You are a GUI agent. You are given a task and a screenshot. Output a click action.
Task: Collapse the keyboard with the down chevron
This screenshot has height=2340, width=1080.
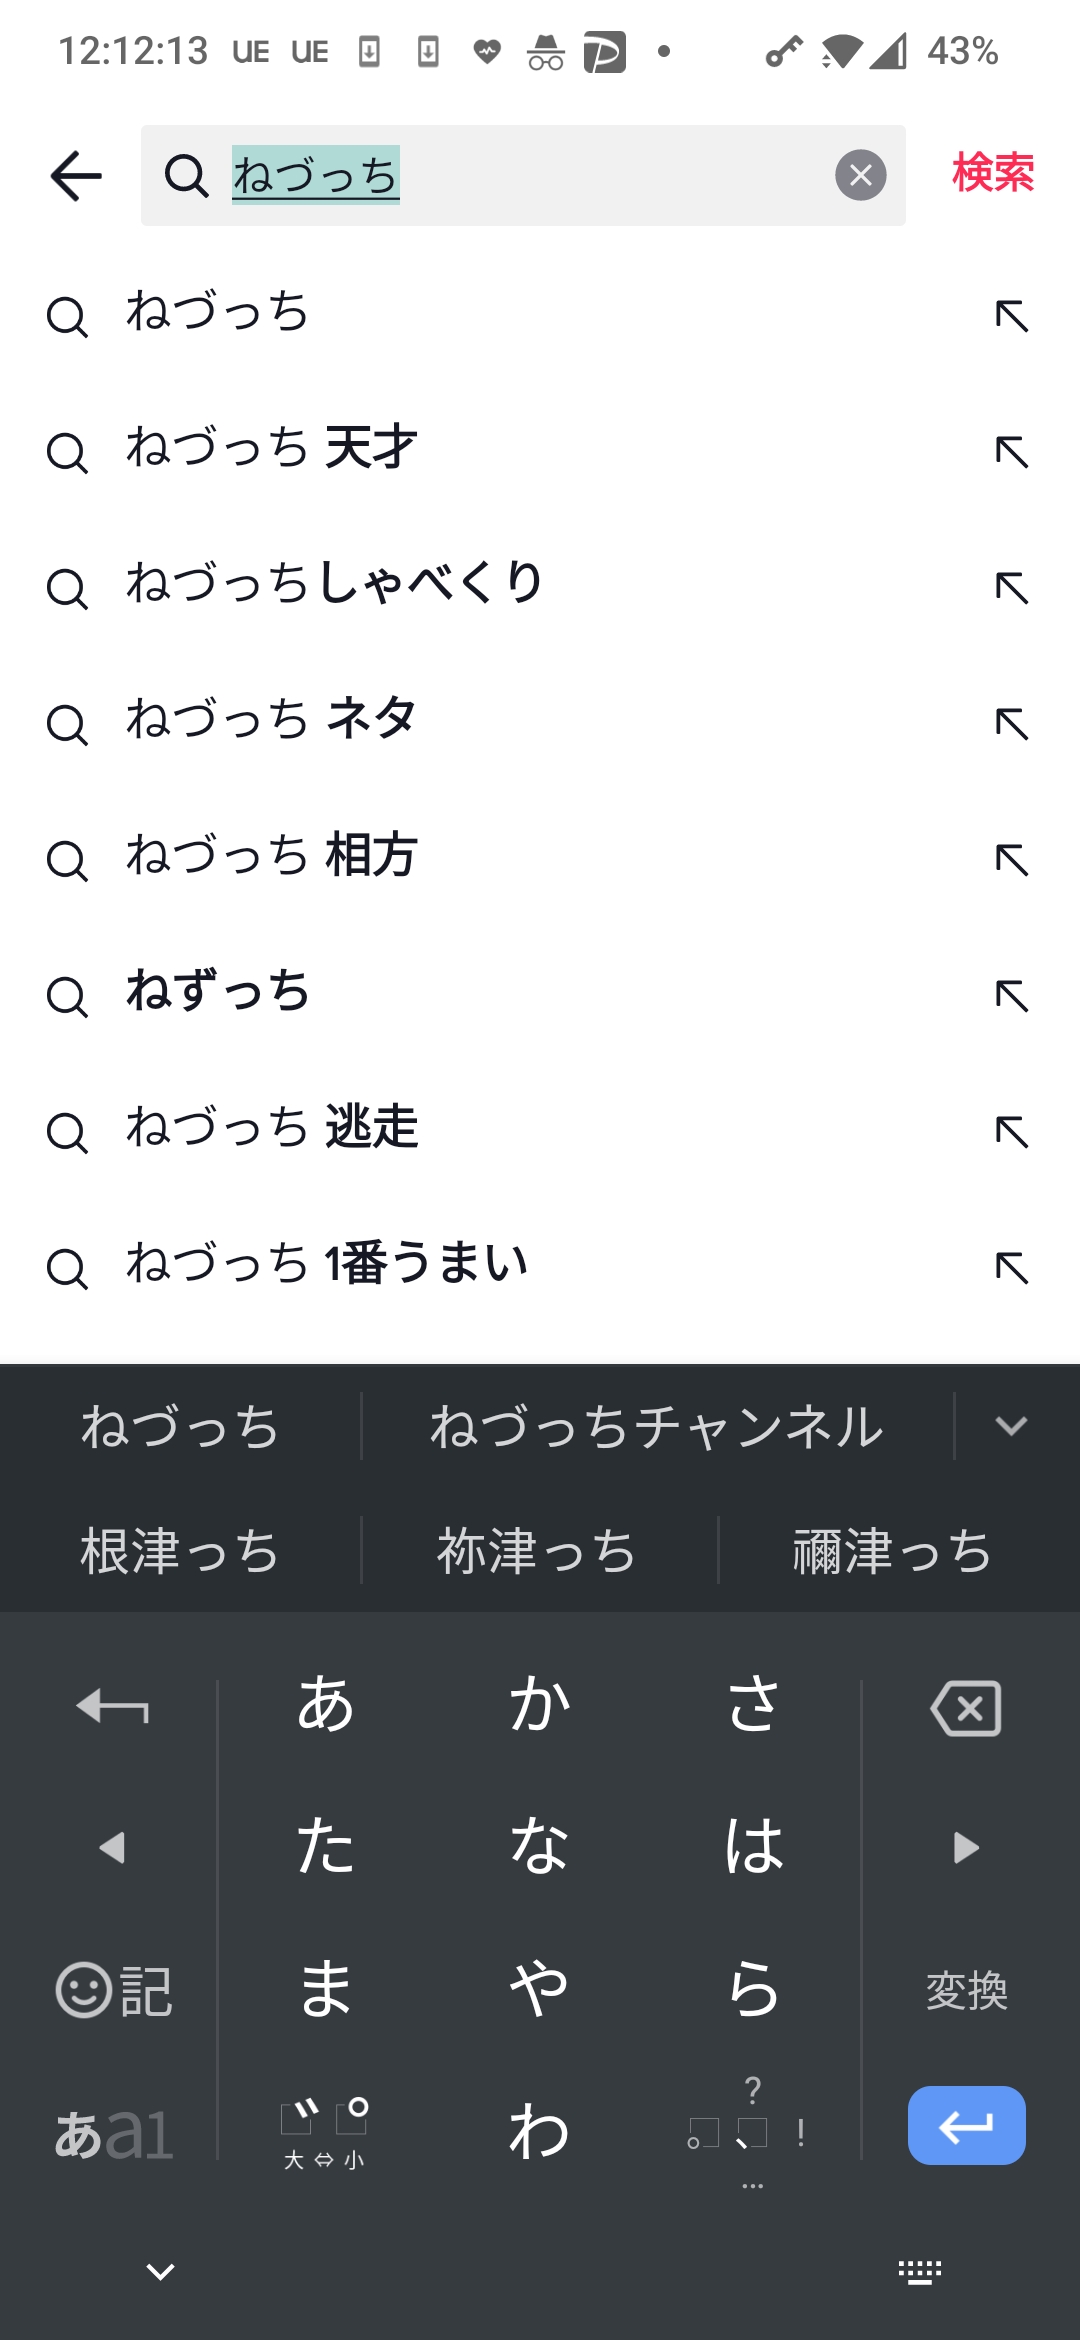pyautogui.click(x=160, y=2272)
